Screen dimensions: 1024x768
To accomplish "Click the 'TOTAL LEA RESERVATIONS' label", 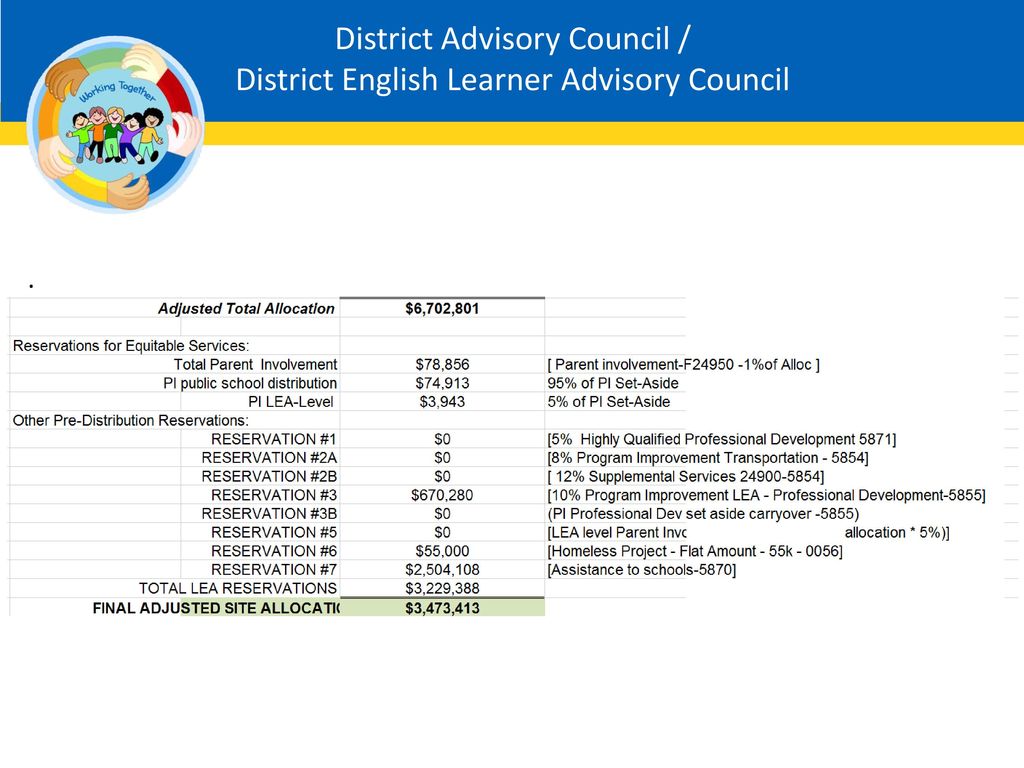I will pos(238,588).
